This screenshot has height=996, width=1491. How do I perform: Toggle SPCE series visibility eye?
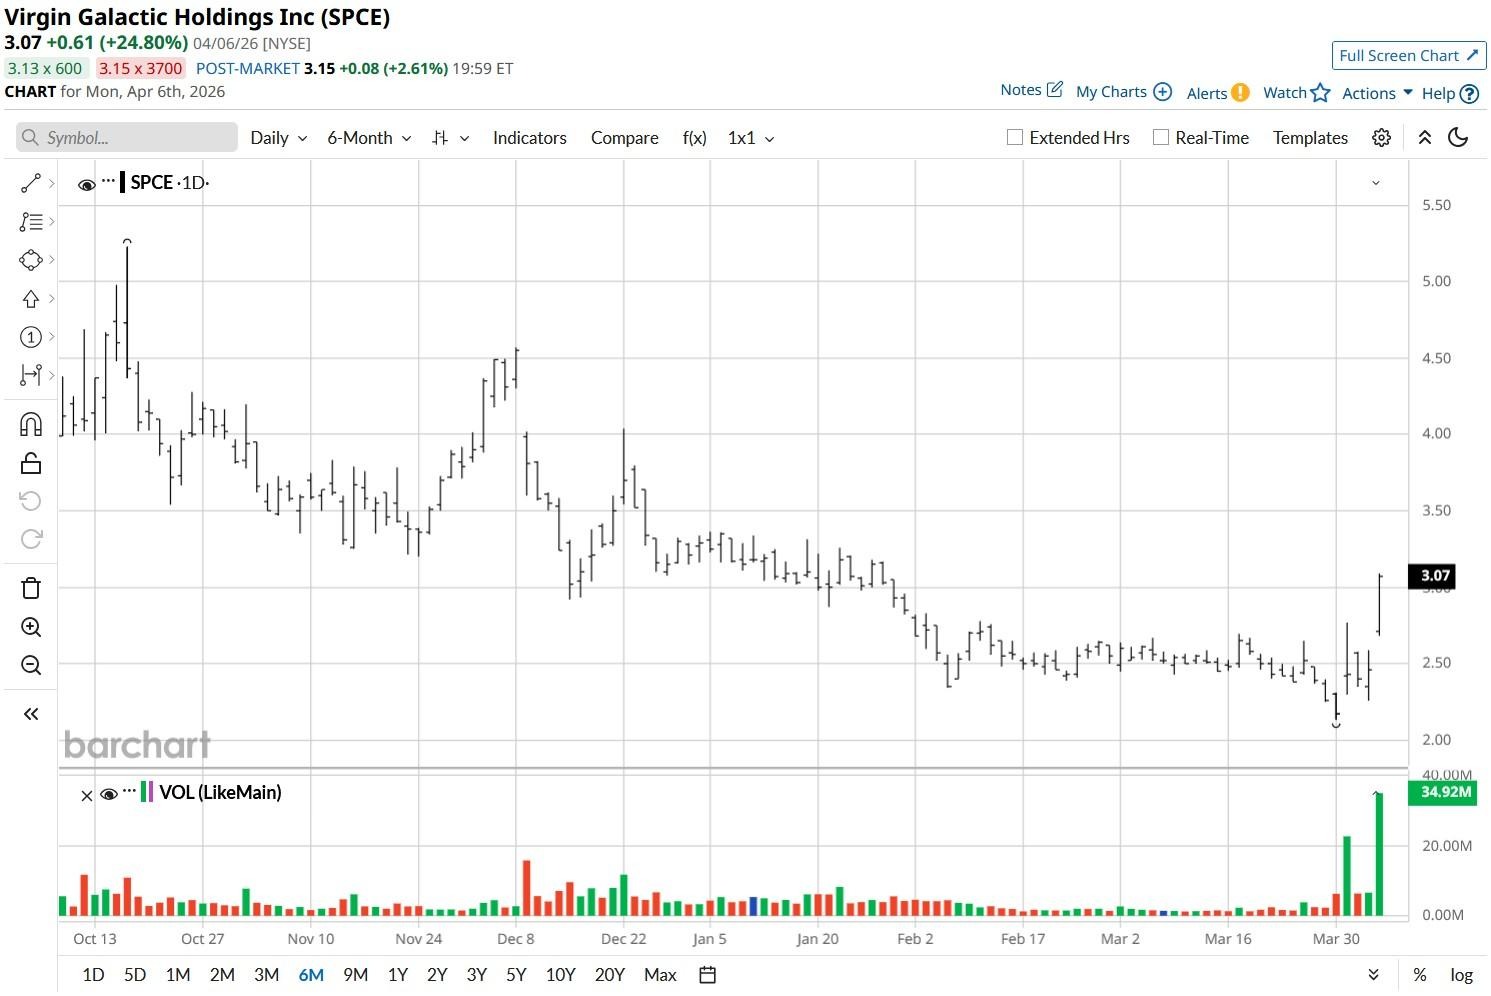(87, 184)
